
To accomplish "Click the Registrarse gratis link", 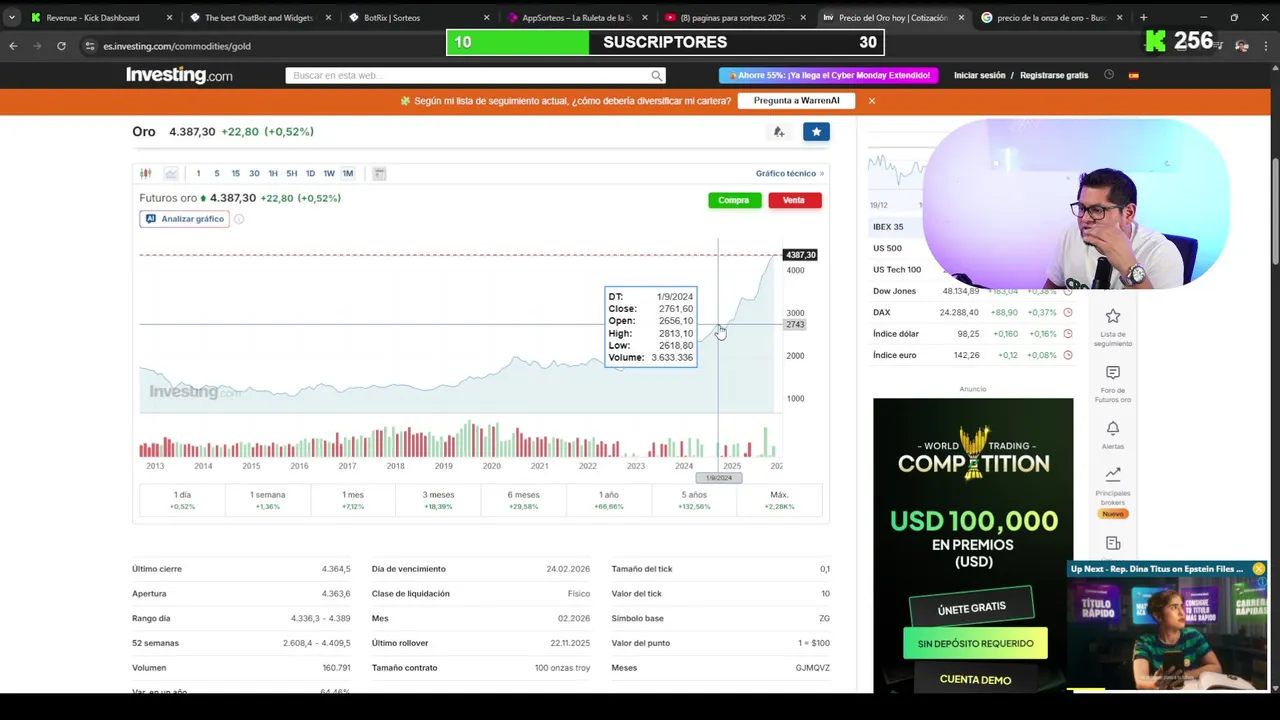I will (x=1054, y=75).
